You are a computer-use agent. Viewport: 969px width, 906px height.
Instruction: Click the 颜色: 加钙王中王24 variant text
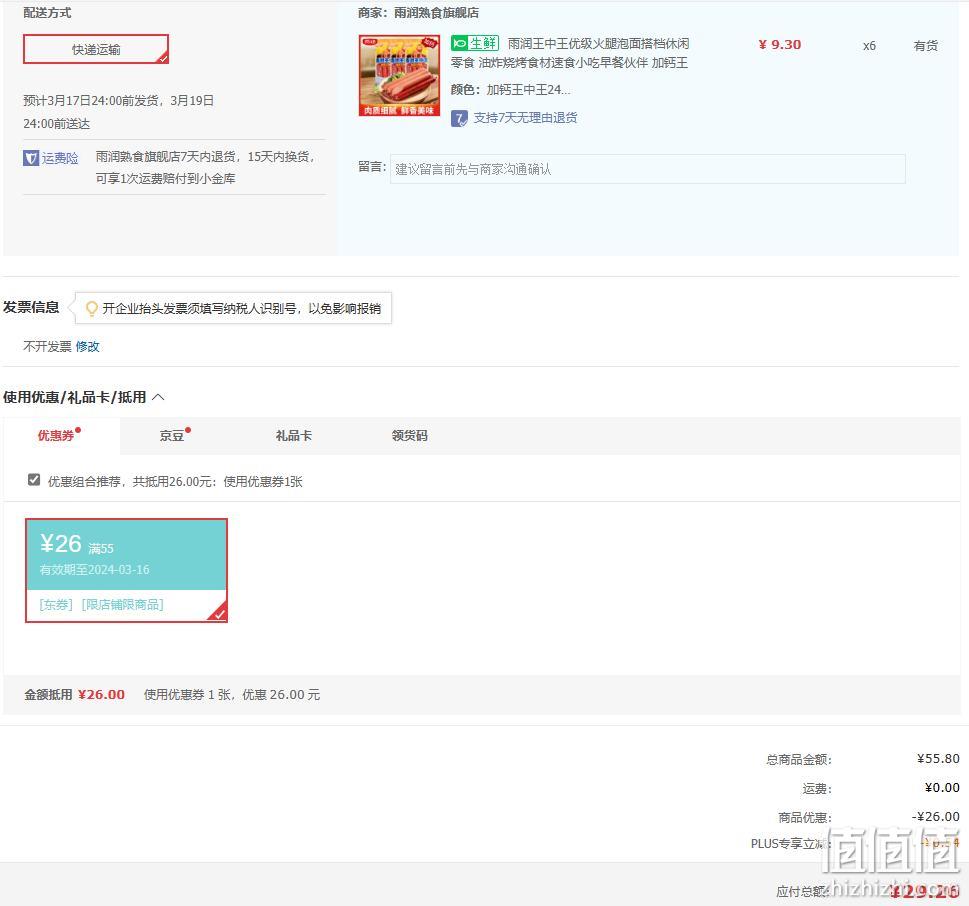tap(510, 90)
